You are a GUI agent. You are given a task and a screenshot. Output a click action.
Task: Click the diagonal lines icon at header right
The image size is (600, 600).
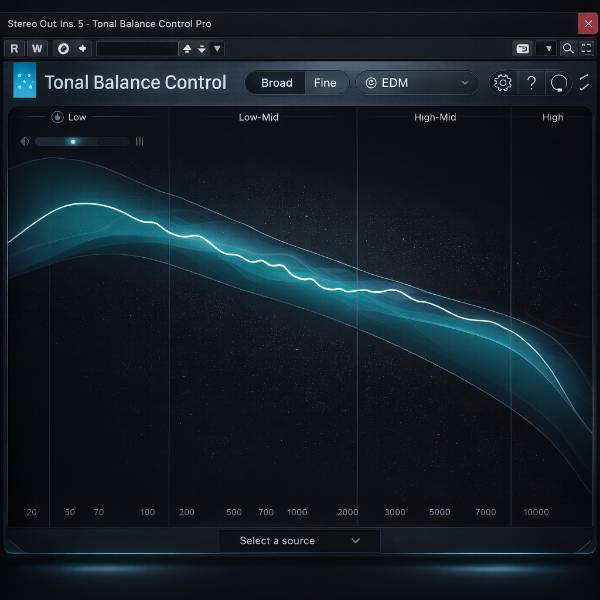[x=585, y=83]
